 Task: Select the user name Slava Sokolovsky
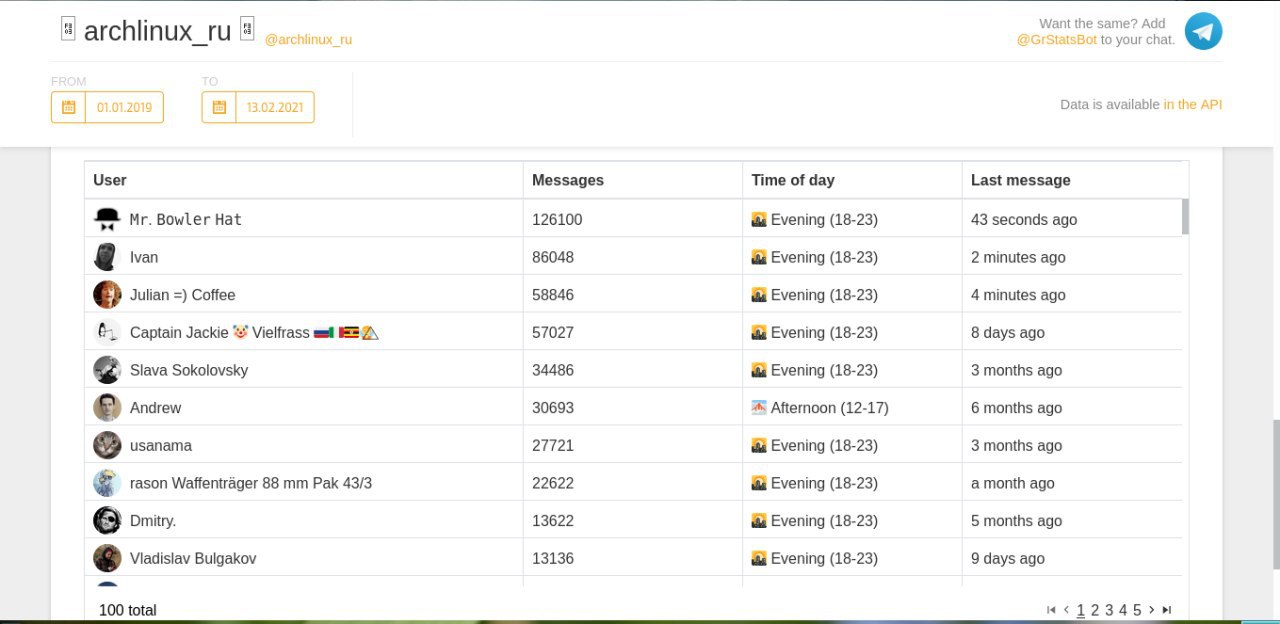pos(189,370)
